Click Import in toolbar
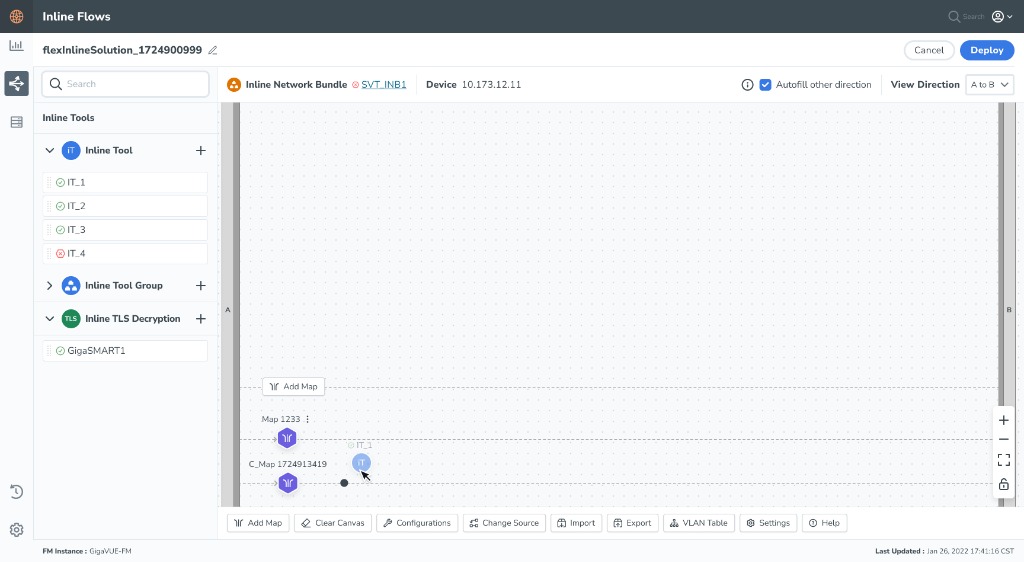This screenshot has height=562, width=1024. [x=576, y=523]
